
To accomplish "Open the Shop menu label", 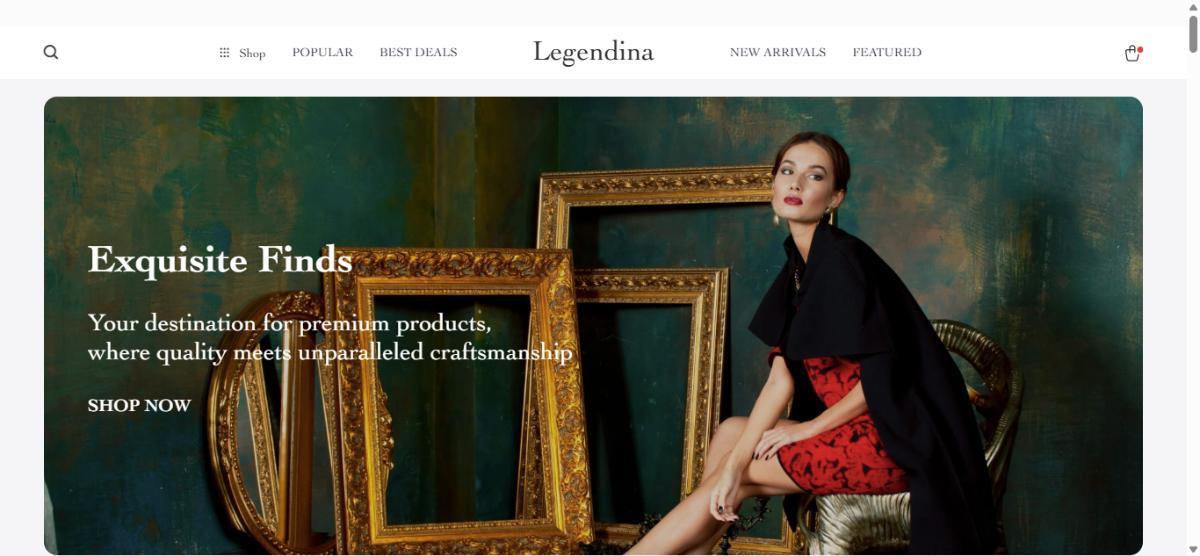I will pyautogui.click(x=252, y=53).
